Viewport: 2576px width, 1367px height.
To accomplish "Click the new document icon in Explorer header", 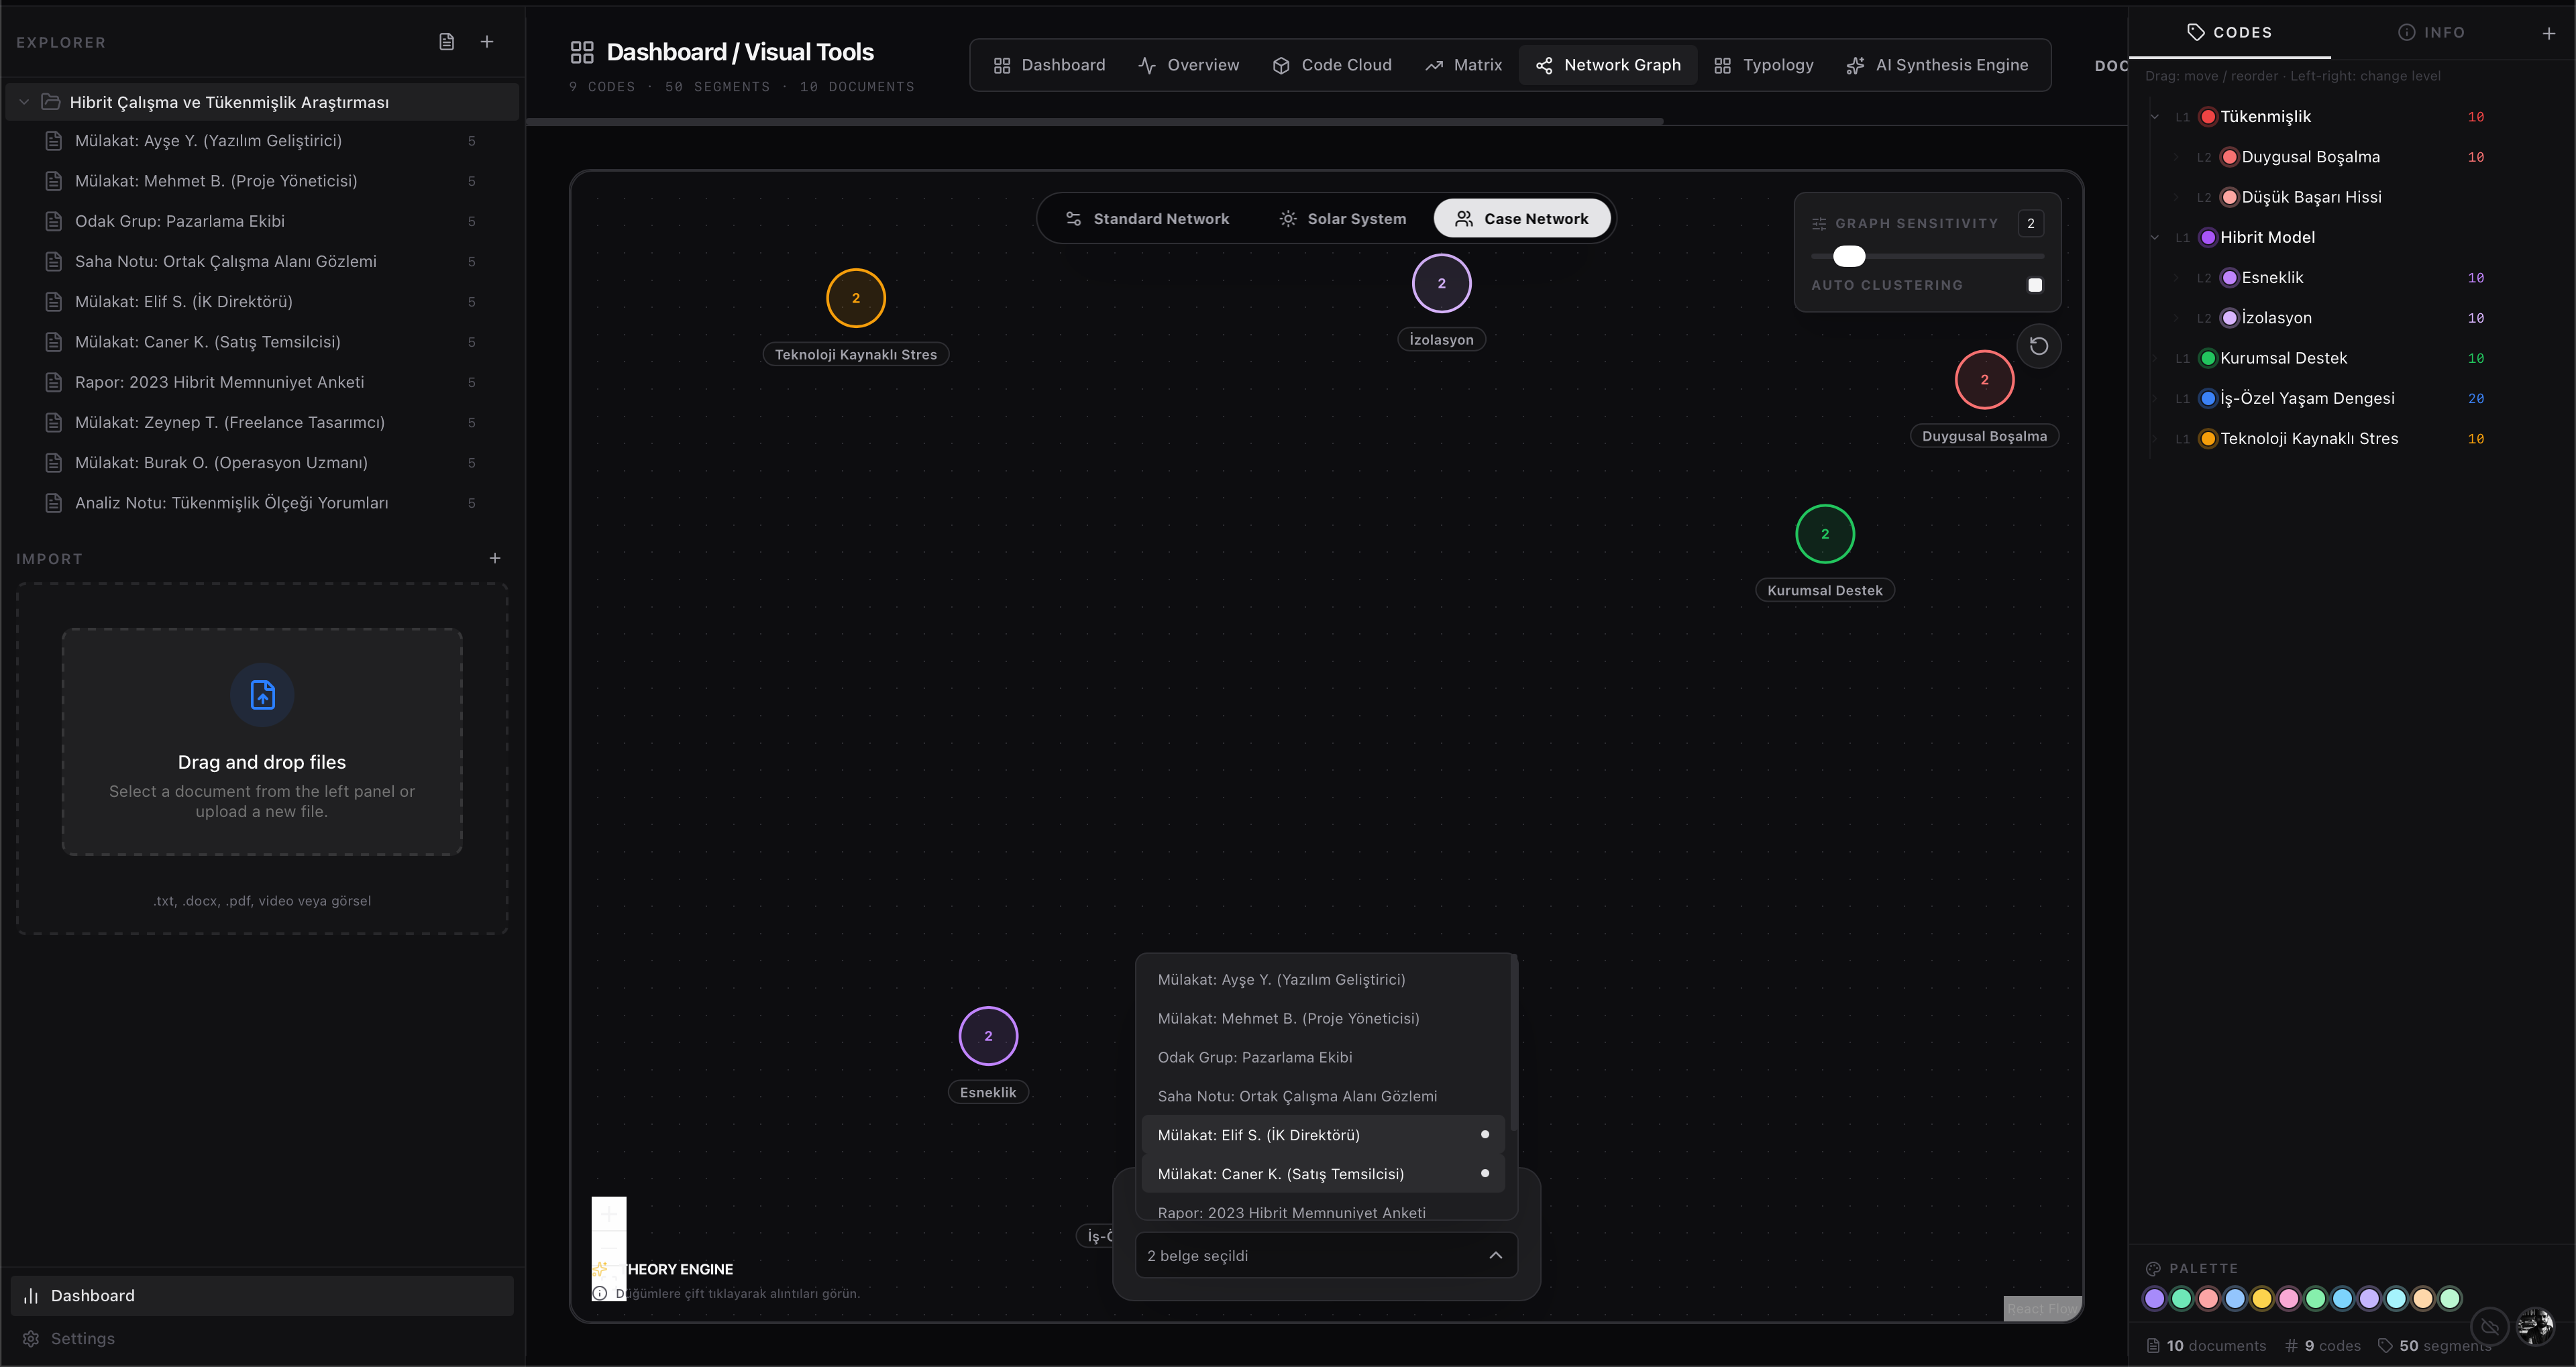I will point(446,42).
